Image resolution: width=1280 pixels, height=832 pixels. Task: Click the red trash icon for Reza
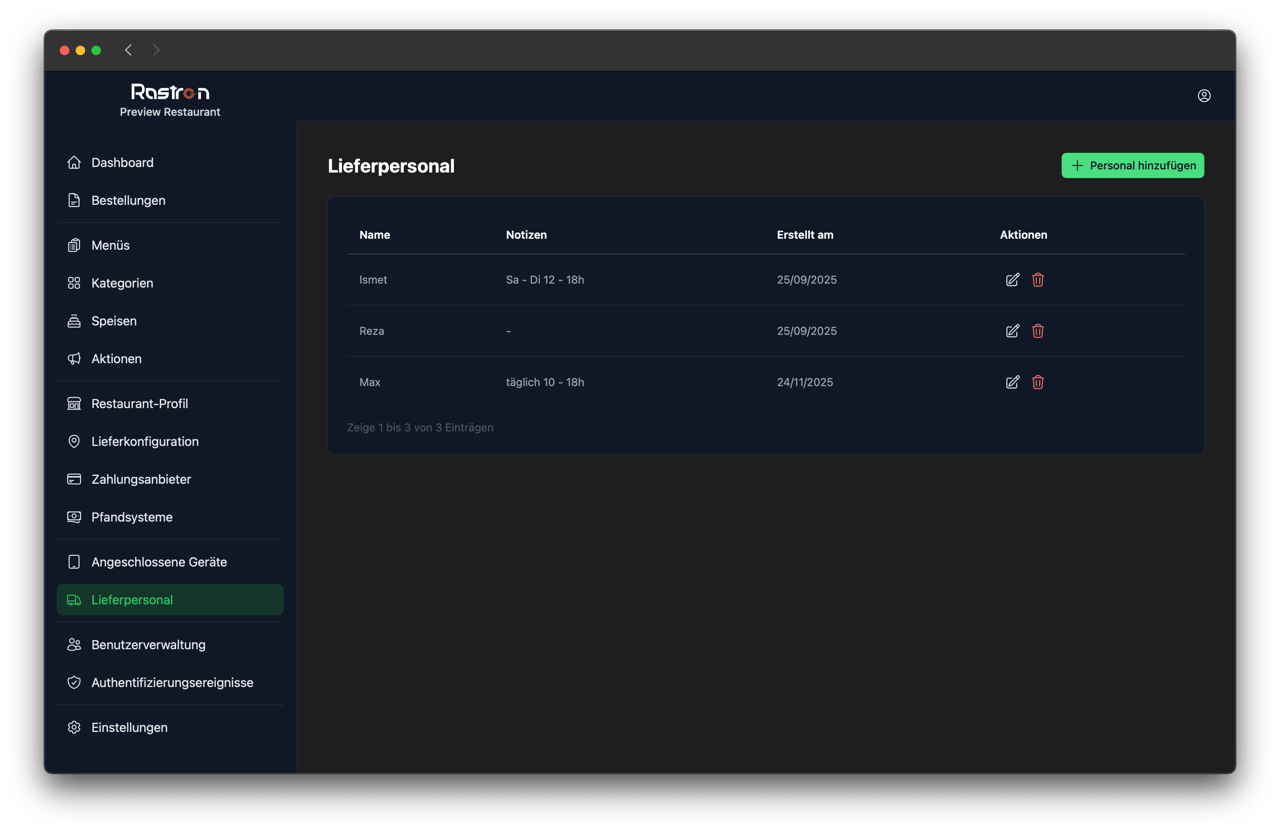click(x=1038, y=331)
